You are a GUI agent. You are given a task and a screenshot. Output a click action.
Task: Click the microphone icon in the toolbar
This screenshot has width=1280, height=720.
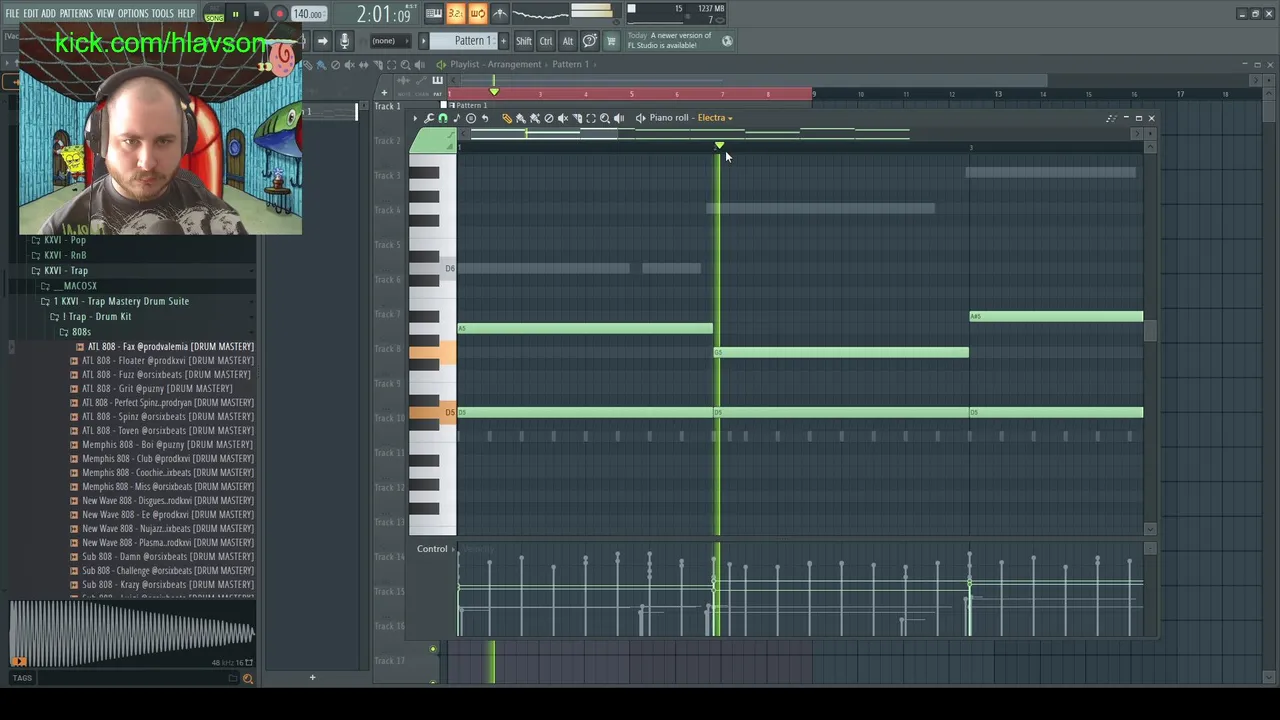point(344,41)
